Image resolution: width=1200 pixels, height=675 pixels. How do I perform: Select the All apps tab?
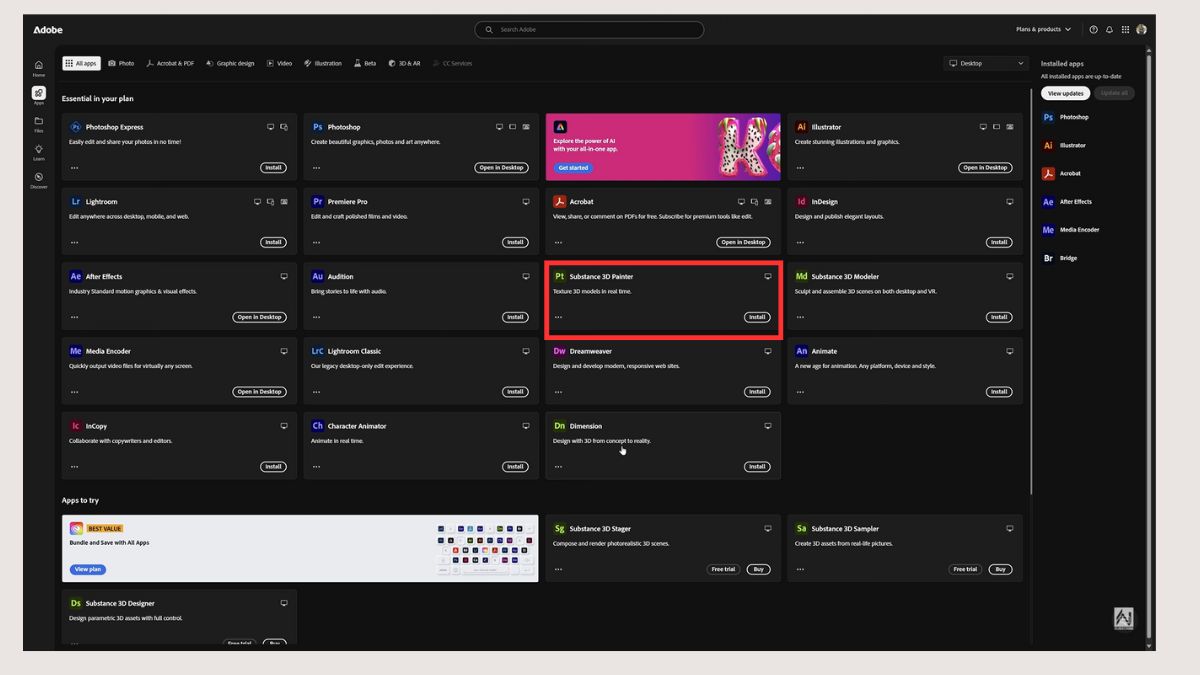(x=81, y=63)
